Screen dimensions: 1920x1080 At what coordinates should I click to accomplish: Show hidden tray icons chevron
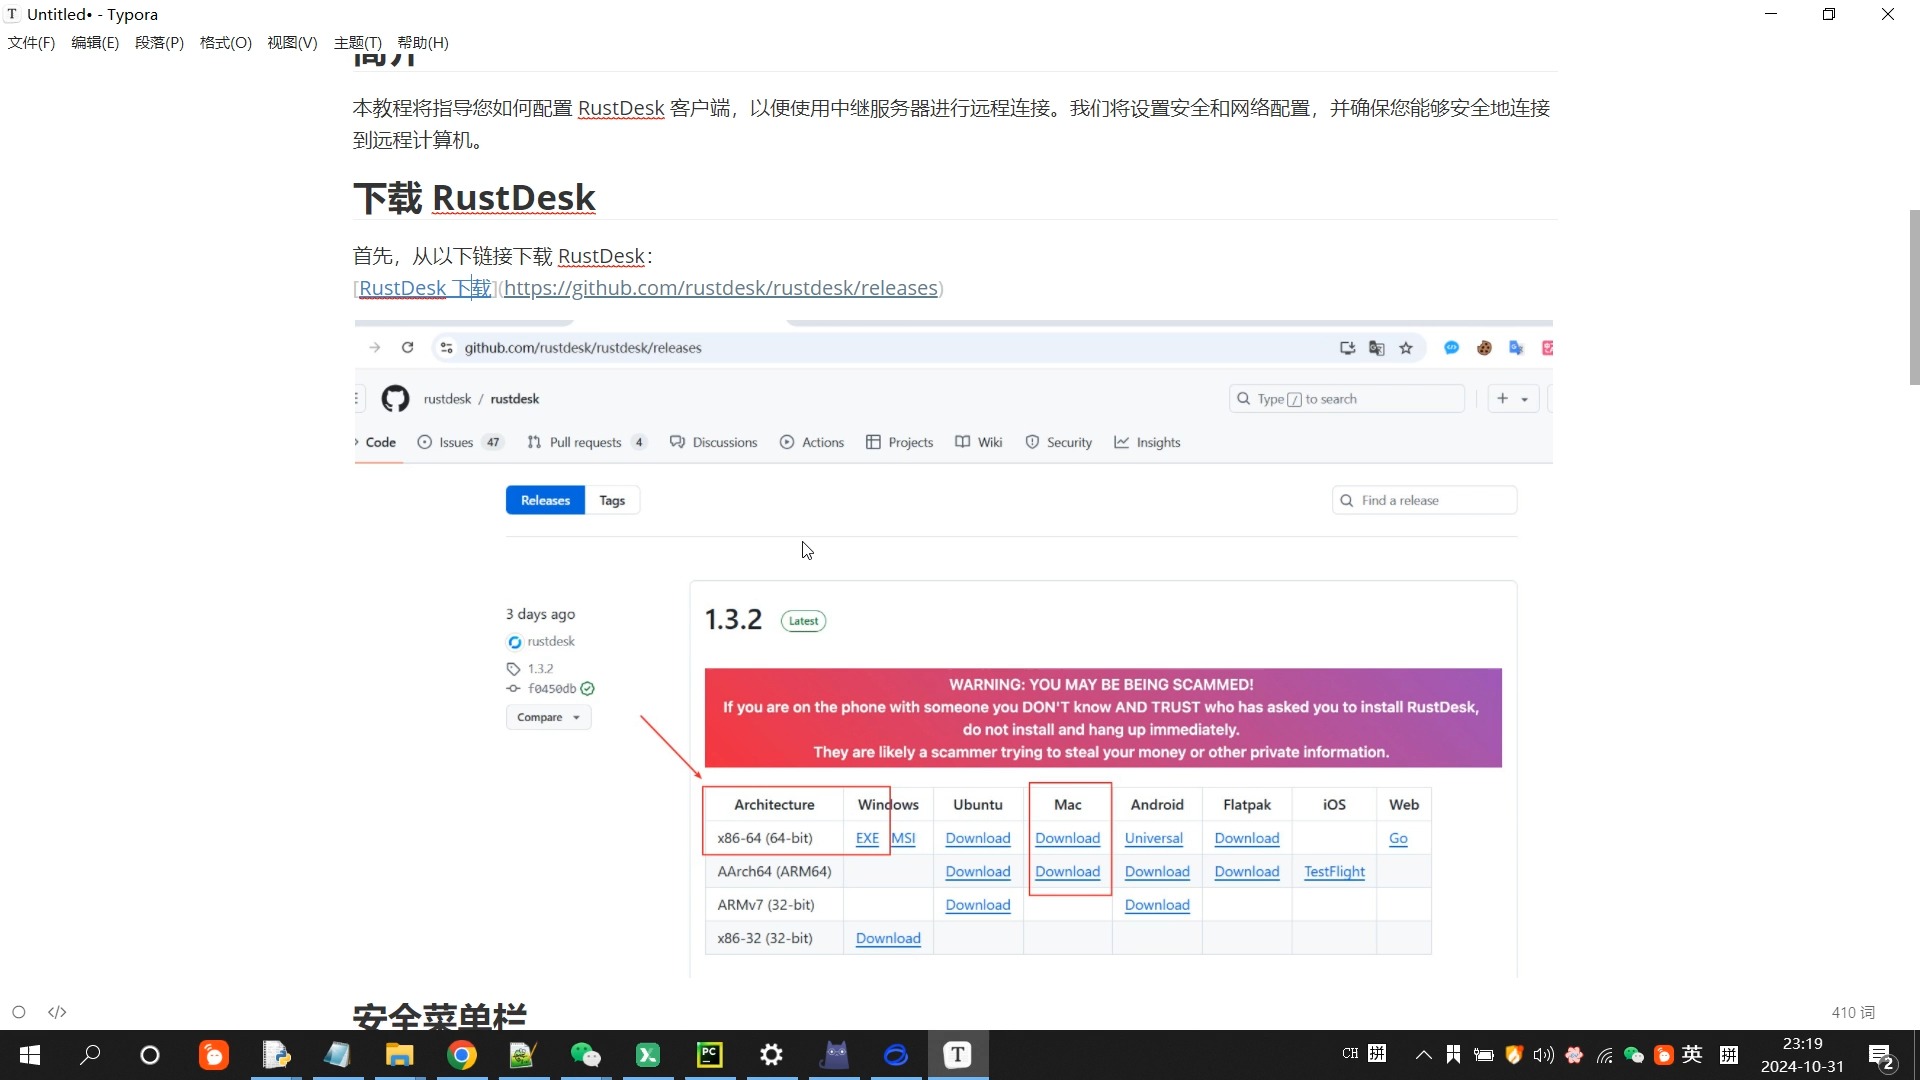coord(1424,1055)
